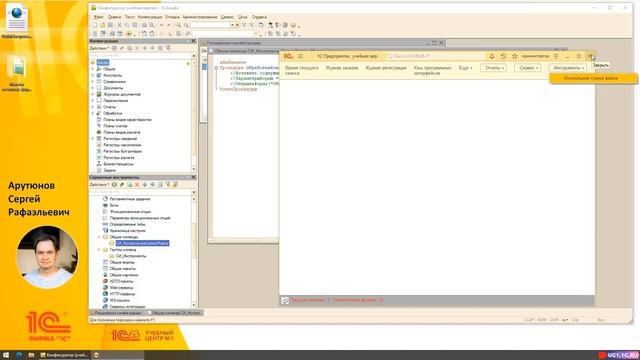640x360 pixels.
Task: Expand the Общие node in configuration tree
Action: point(93,69)
